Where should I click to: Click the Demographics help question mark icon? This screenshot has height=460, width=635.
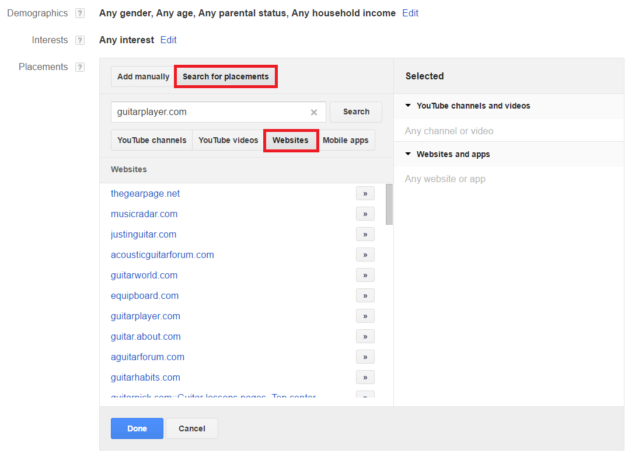point(79,13)
